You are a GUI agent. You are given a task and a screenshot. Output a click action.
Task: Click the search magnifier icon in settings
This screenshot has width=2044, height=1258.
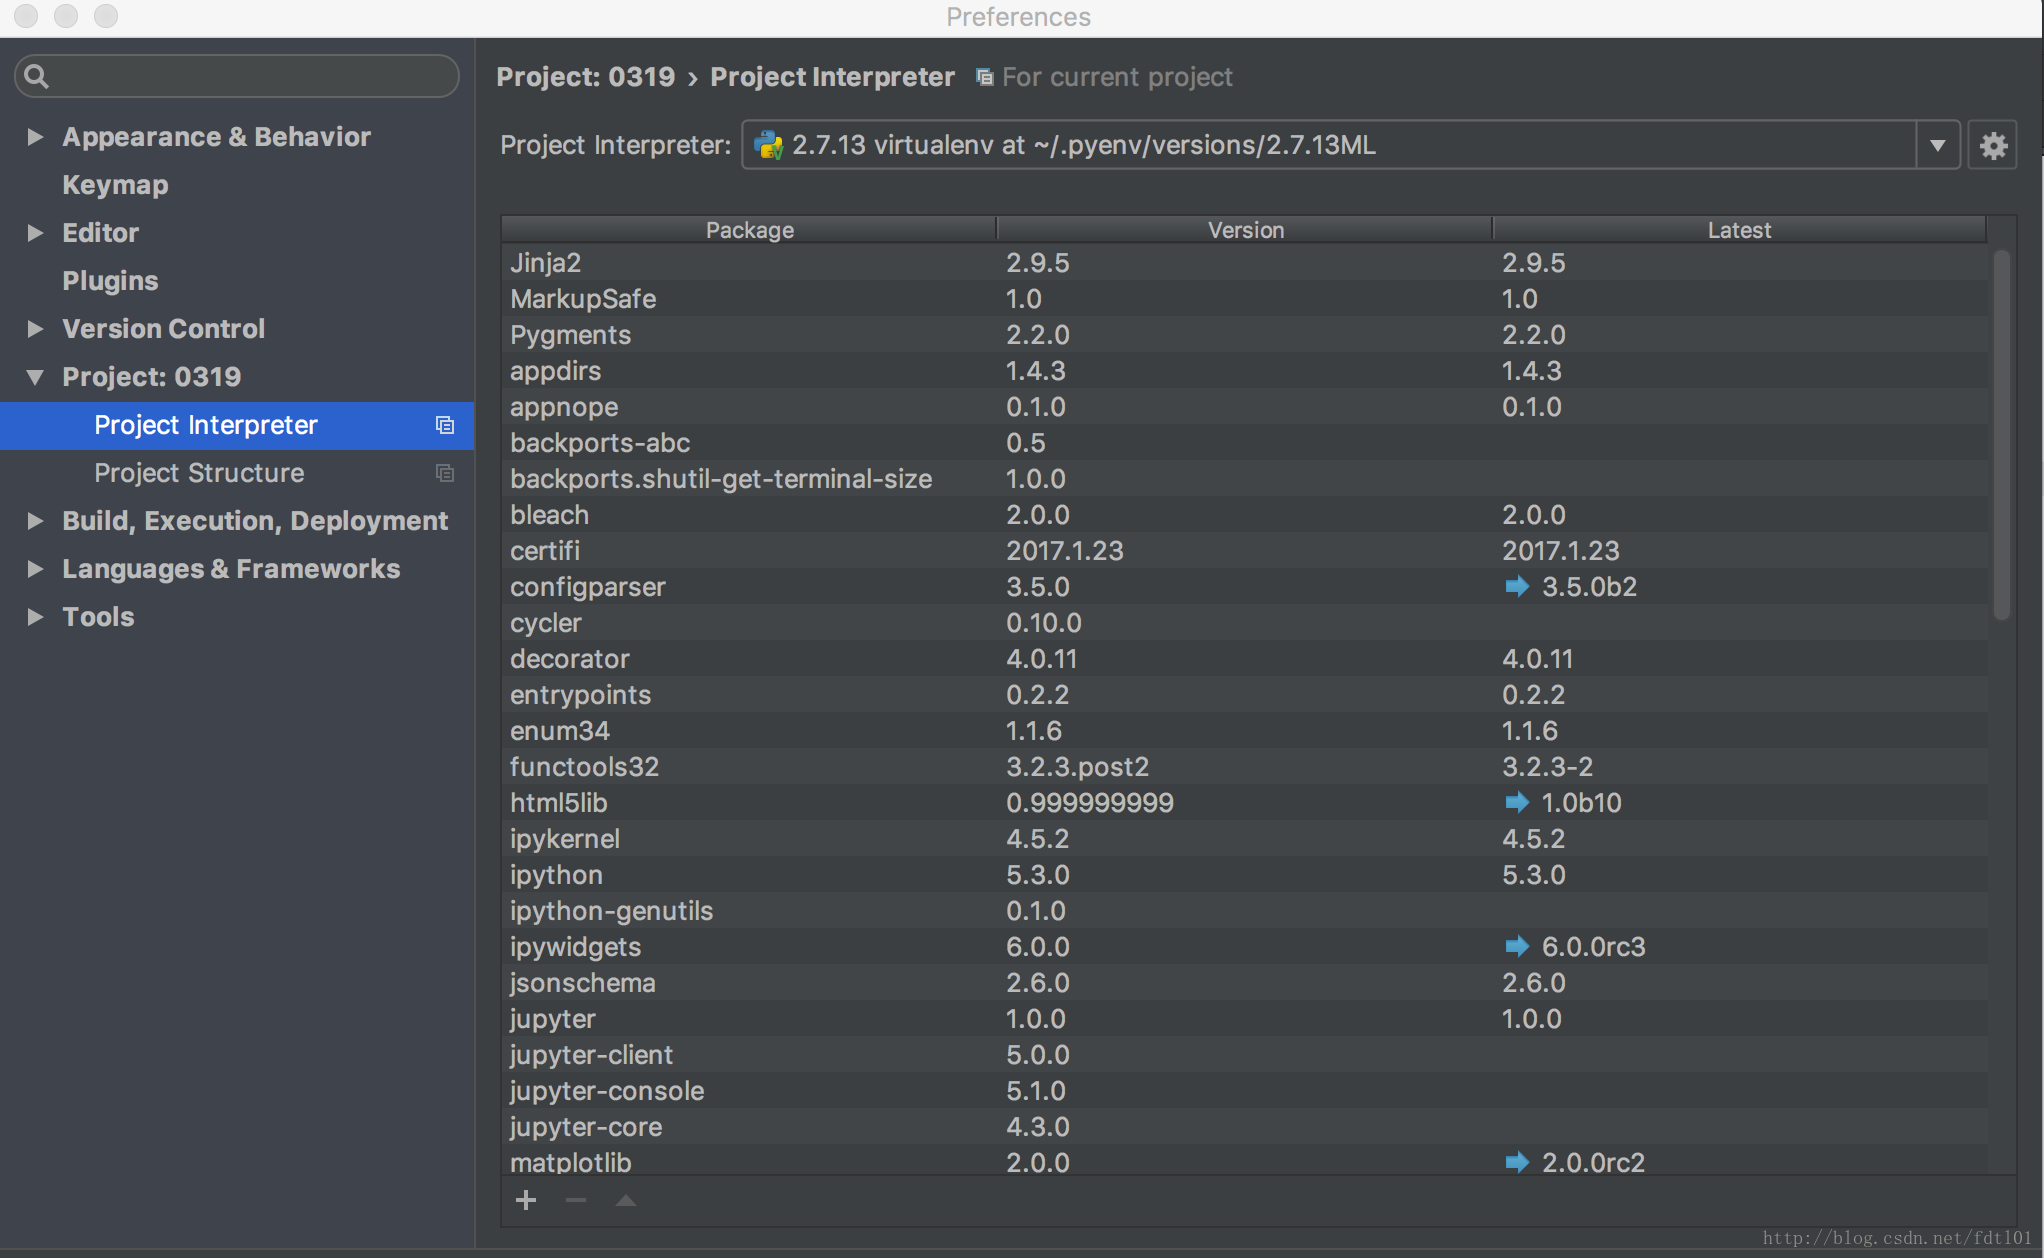click(36, 76)
